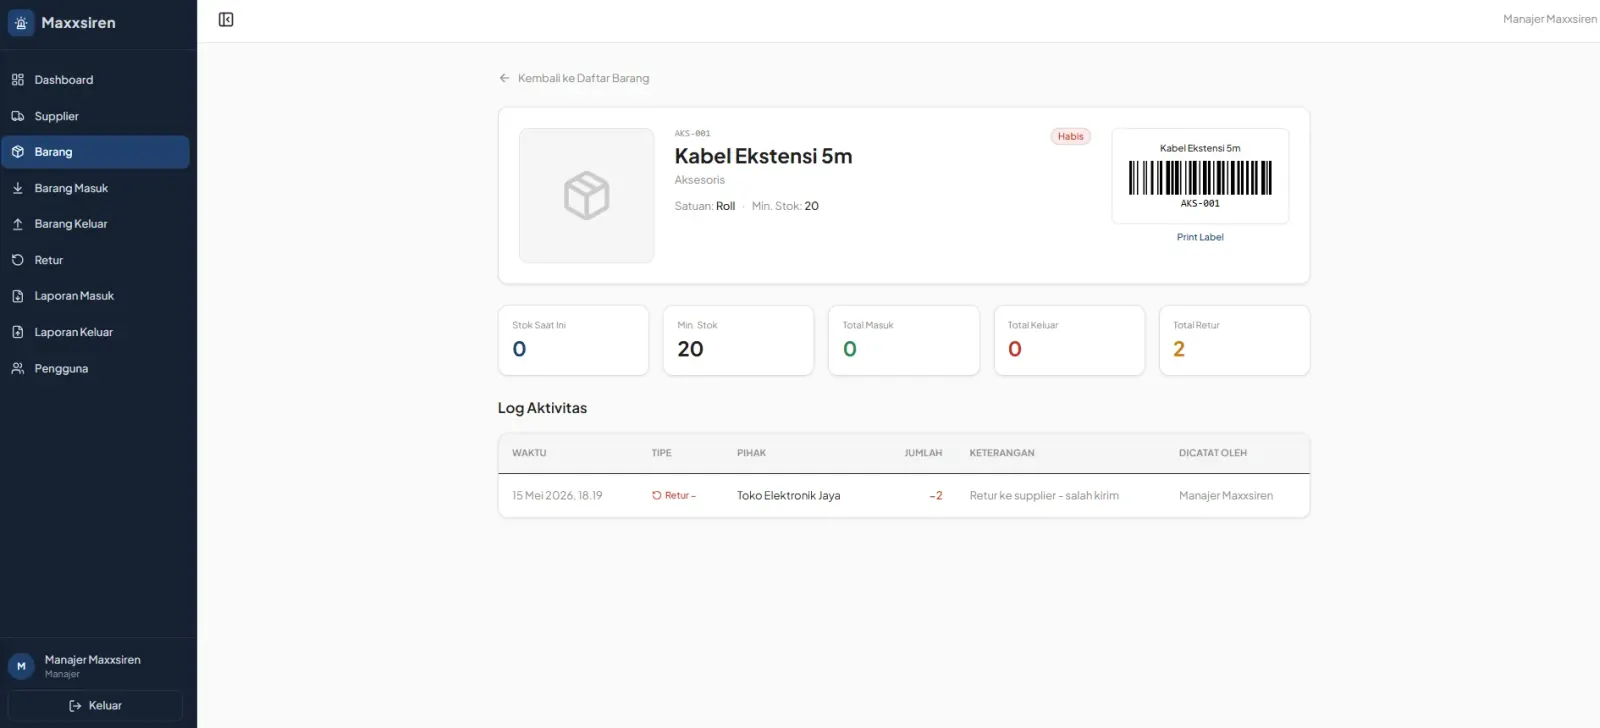Click the Supplier truck icon

click(x=18, y=116)
